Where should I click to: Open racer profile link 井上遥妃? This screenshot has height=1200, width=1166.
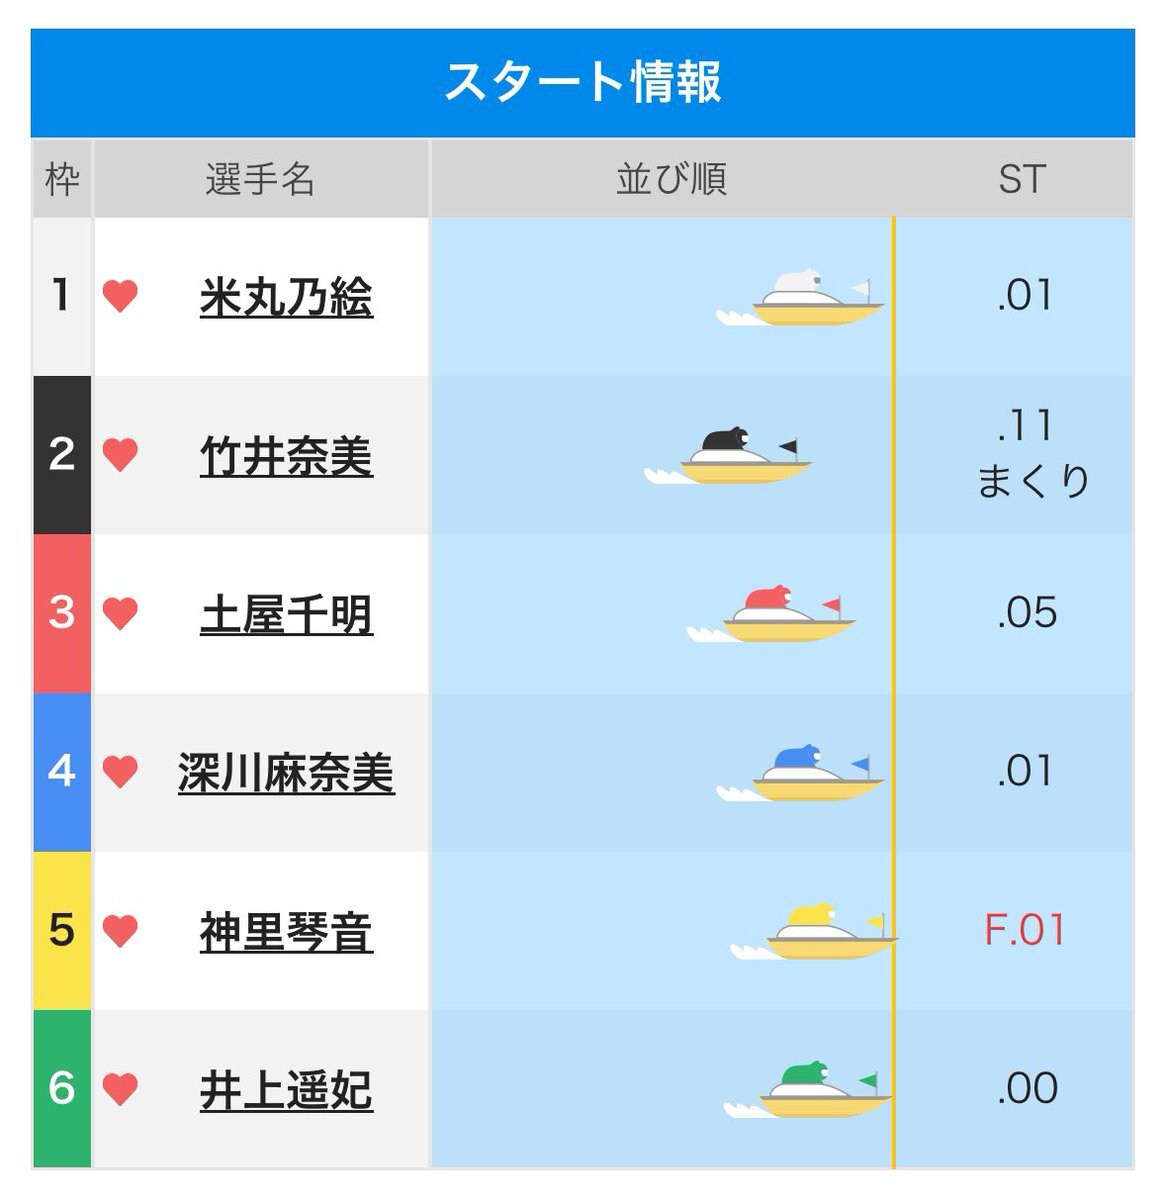pos(286,1090)
